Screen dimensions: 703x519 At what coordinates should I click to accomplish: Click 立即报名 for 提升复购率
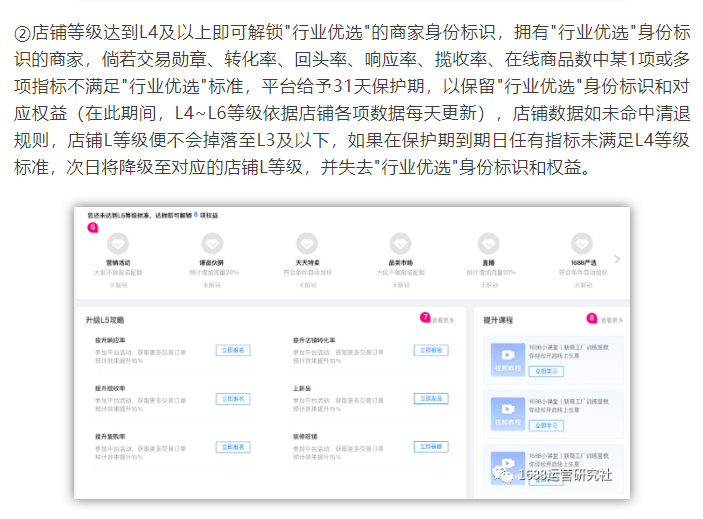pyautogui.click(x=232, y=446)
